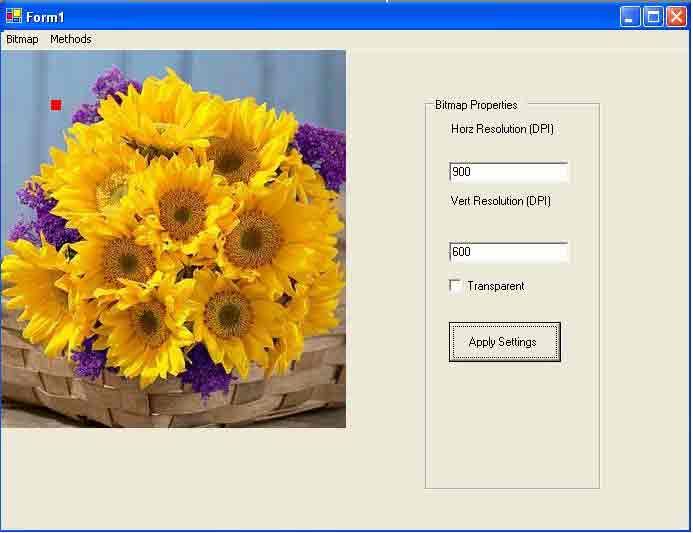Click the Apply Settings button
The image size is (693, 533).
(505, 342)
